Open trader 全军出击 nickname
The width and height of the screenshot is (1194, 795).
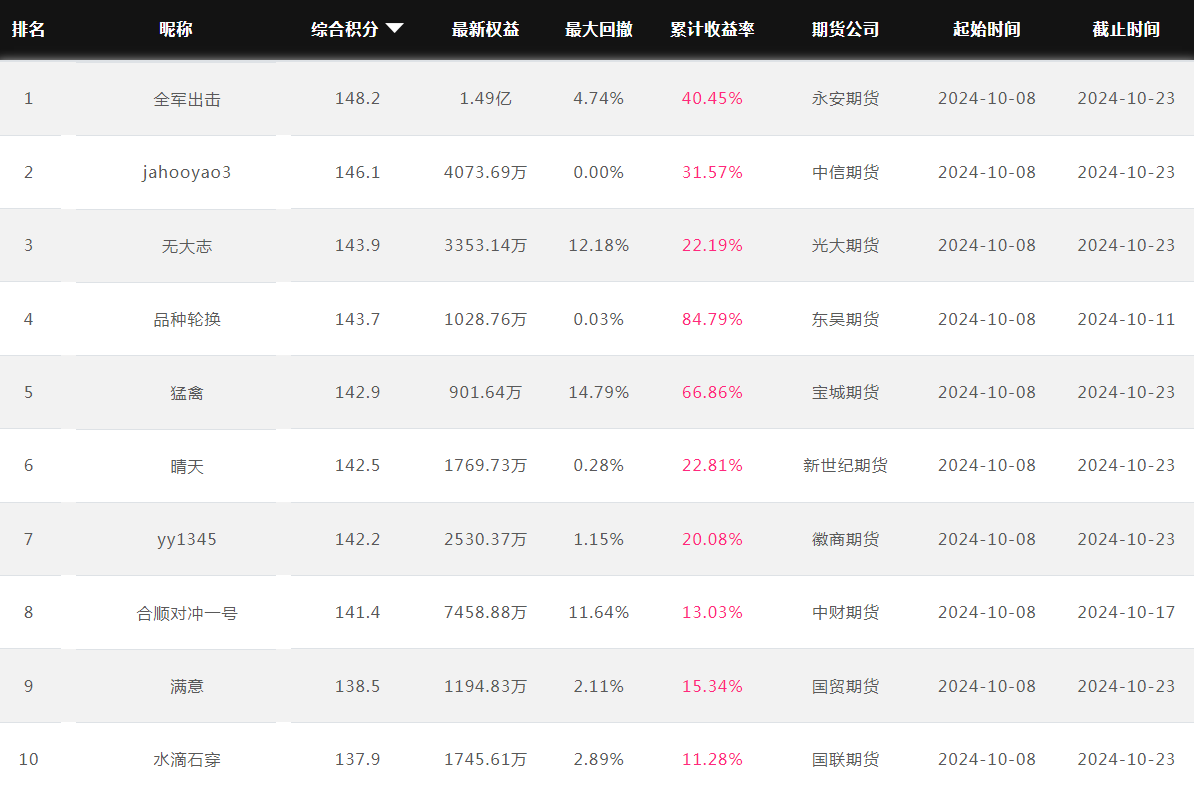187,99
